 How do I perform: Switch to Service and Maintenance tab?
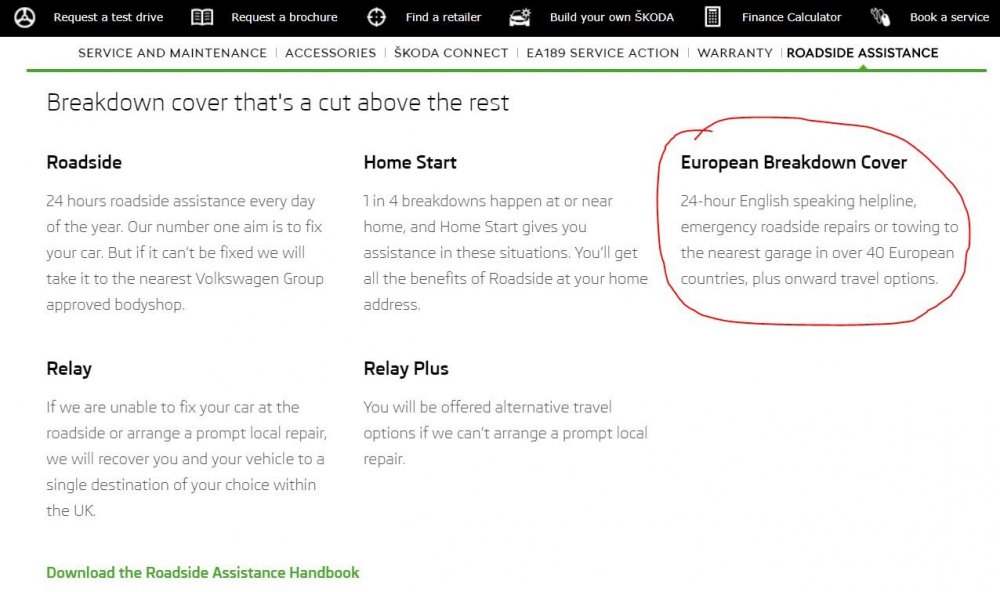pos(172,53)
